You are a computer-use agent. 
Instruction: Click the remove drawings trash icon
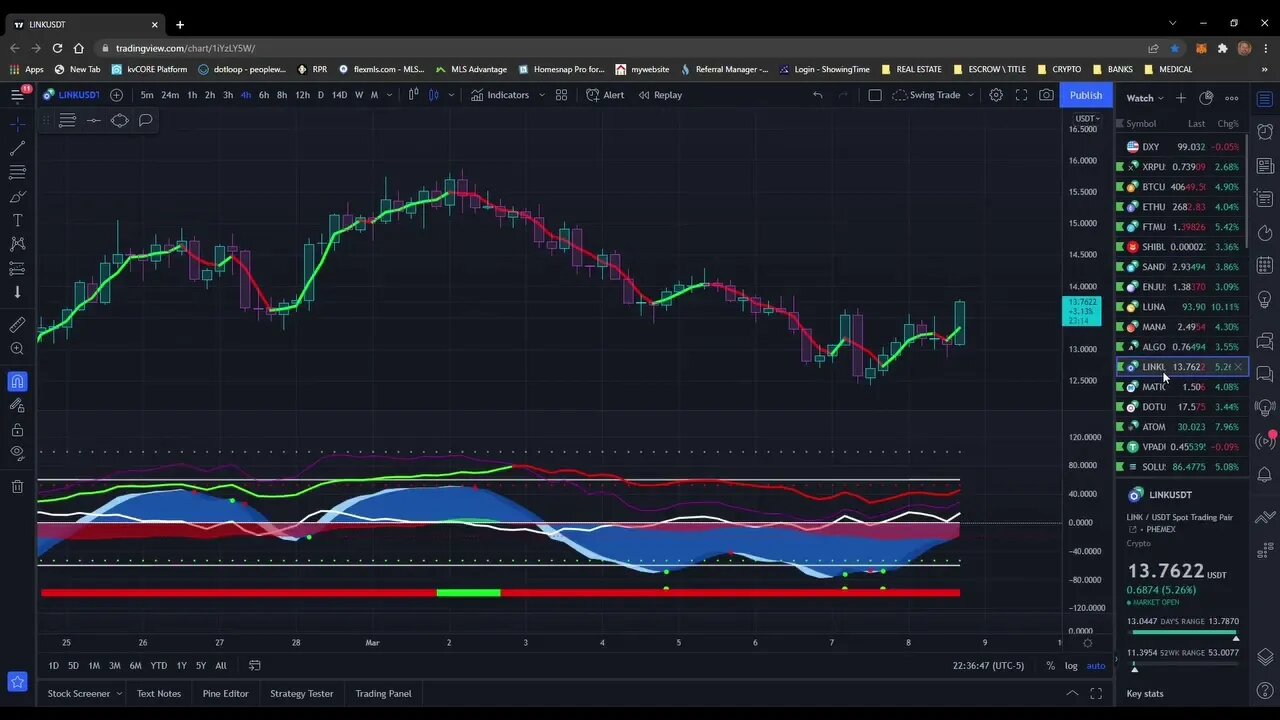click(17, 487)
